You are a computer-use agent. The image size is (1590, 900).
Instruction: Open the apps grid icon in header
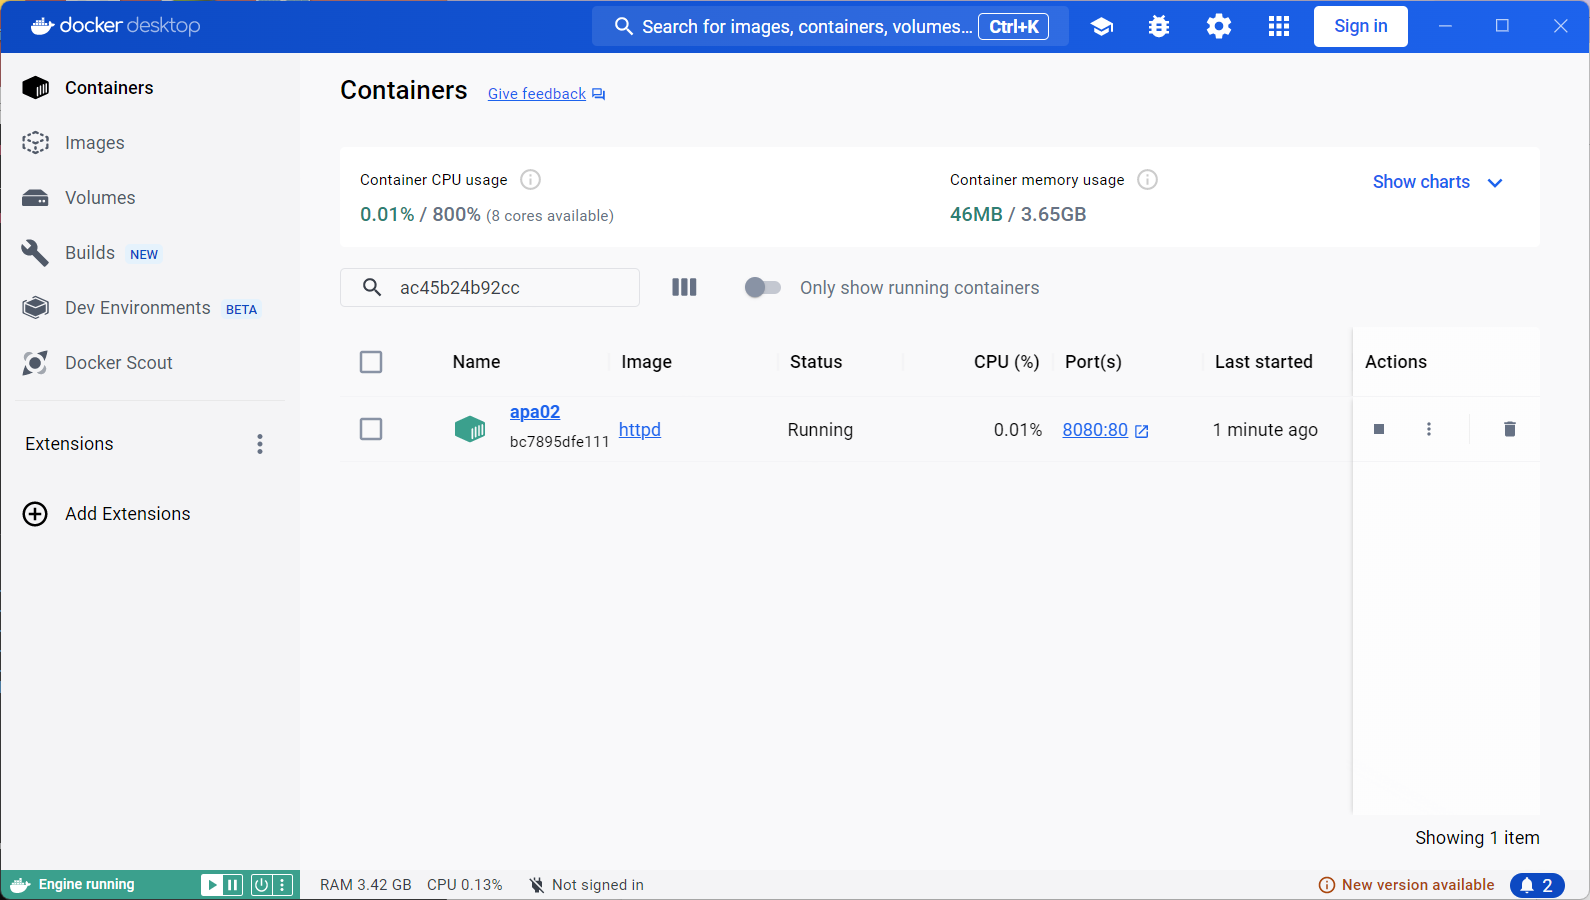[x=1279, y=27]
